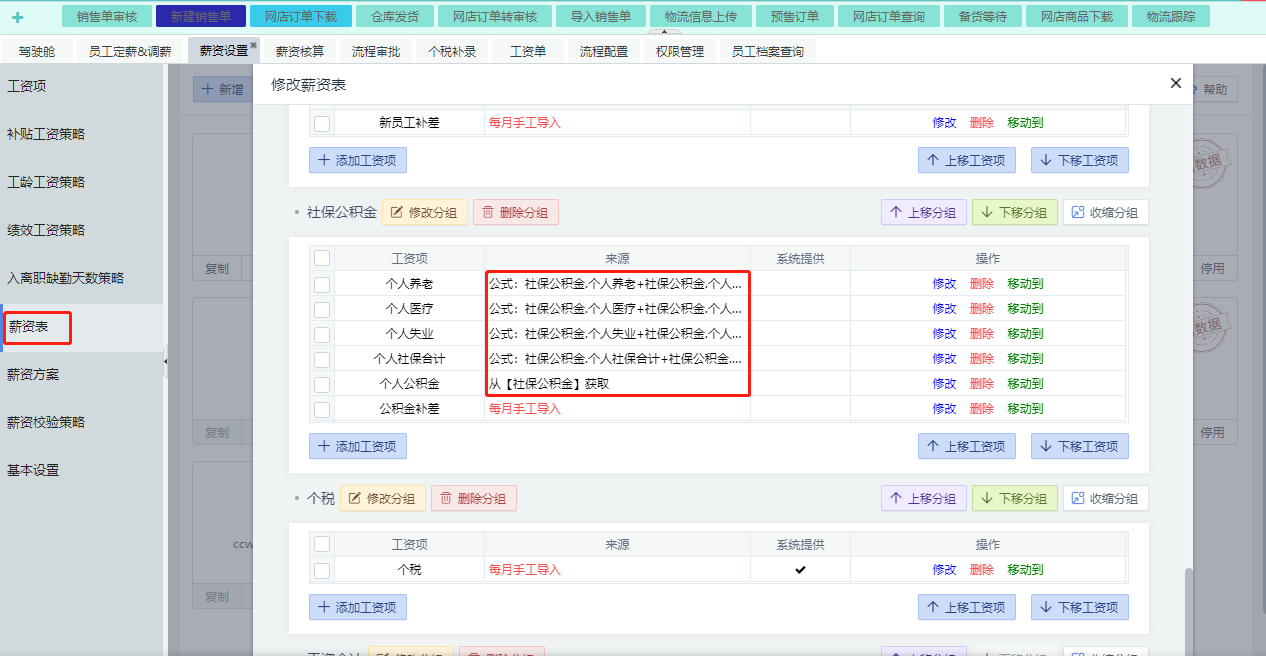Tick the checkbox for 个人公积金
This screenshot has width=1266, height=656.
click(x=322, y=384)
